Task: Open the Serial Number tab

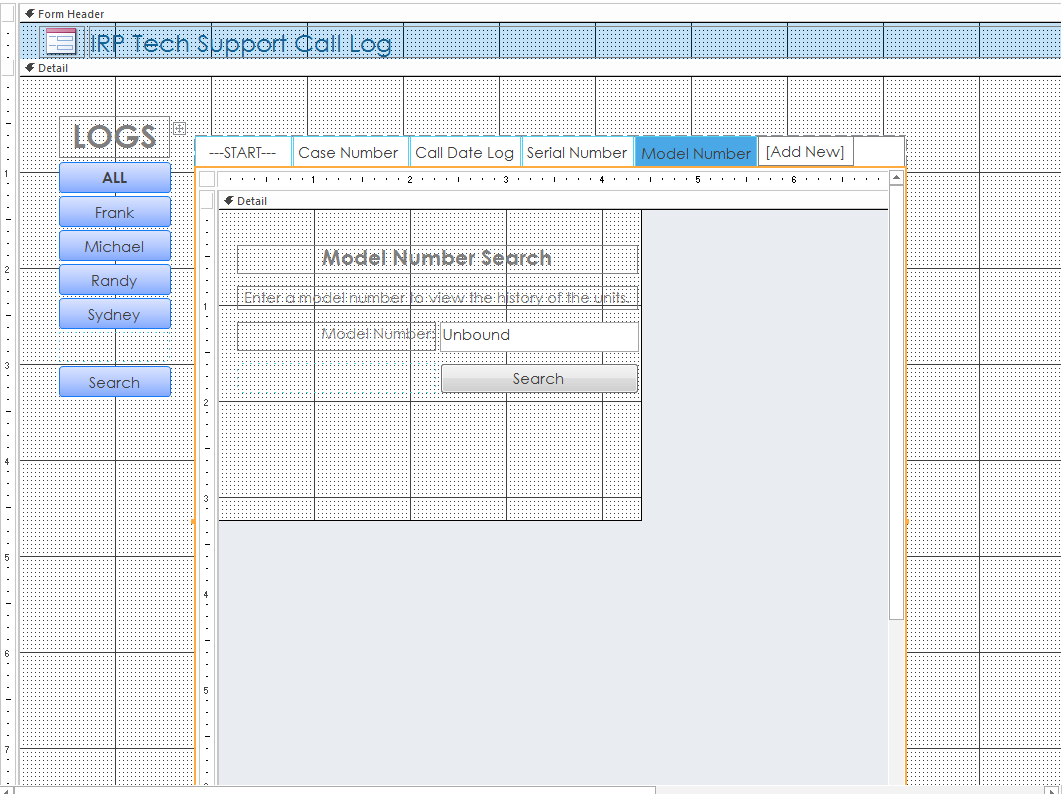Action: (576, 152)
